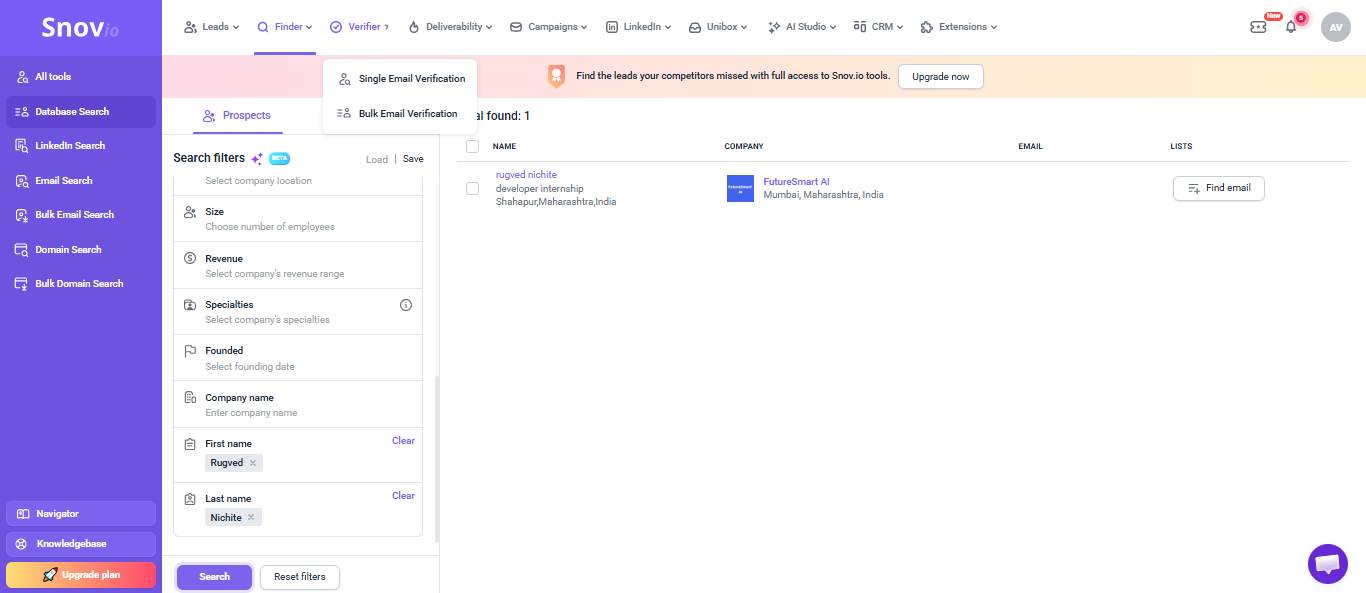
Task: Open Bulk Email Search in sidebar
Action: 81,215
